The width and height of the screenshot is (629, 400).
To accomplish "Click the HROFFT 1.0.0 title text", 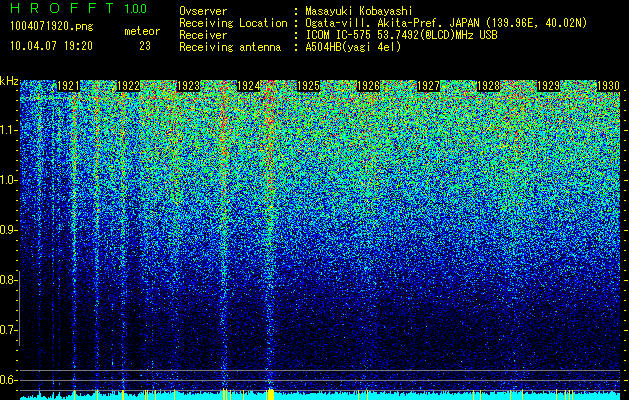I will (78, 8).
